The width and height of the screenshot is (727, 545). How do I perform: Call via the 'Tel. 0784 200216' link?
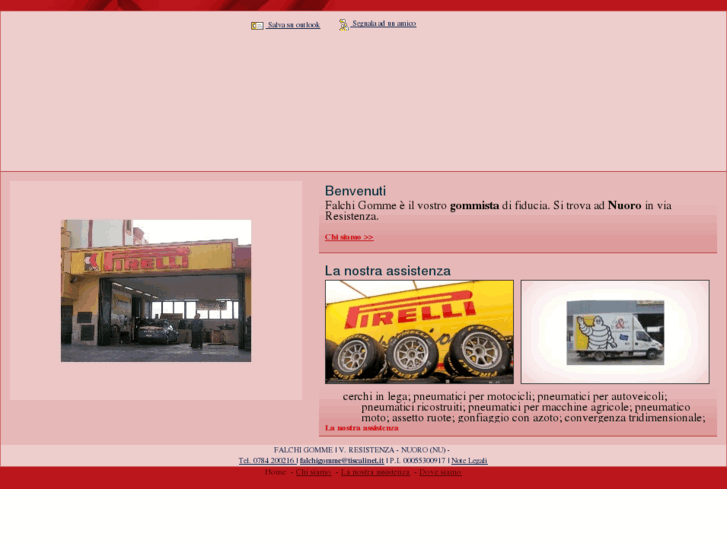coord(267,461)
